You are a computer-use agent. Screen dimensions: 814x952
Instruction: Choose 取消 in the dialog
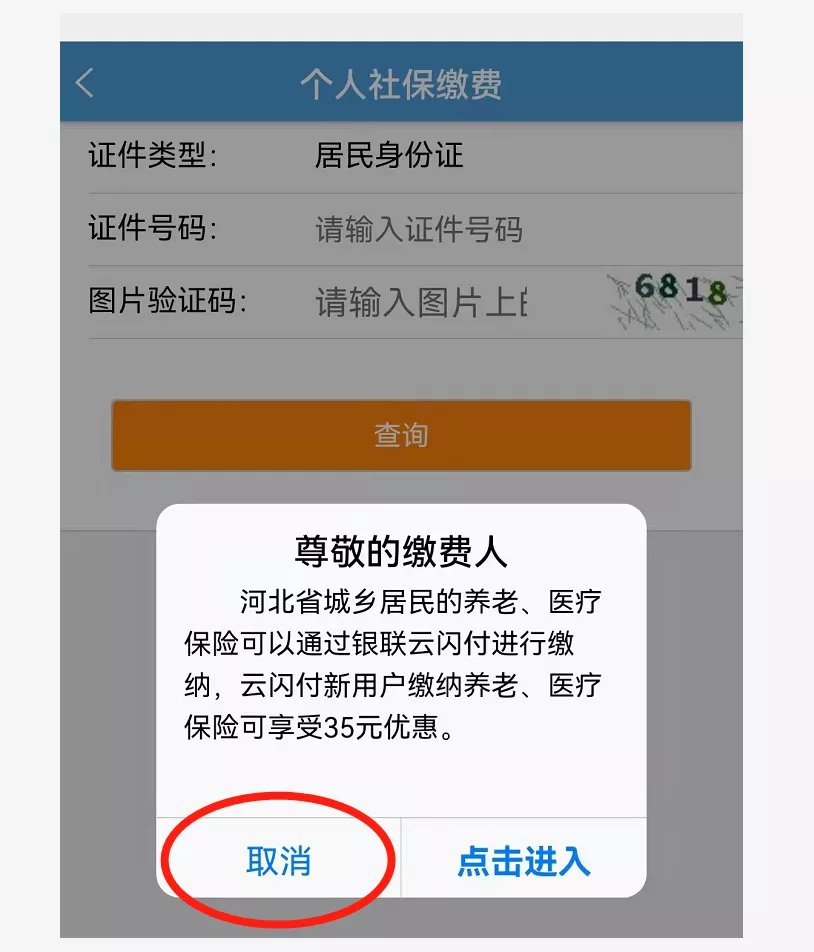(279, 860)
